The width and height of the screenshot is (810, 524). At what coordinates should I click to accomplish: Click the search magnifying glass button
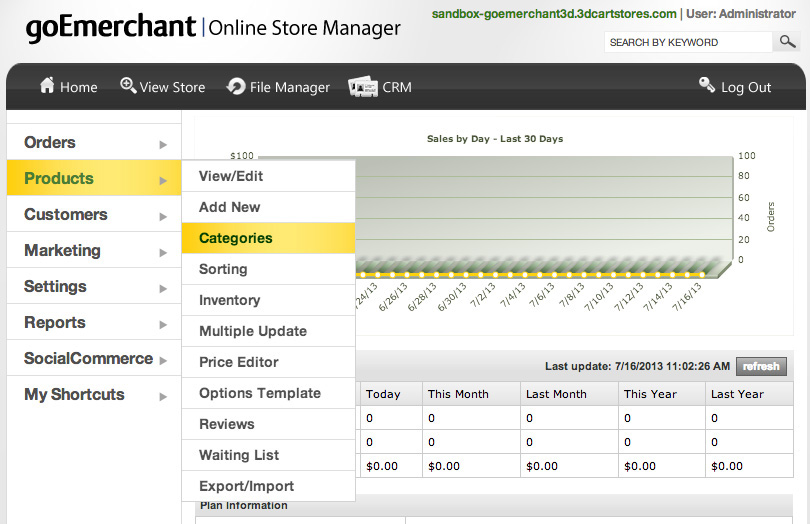787,41
